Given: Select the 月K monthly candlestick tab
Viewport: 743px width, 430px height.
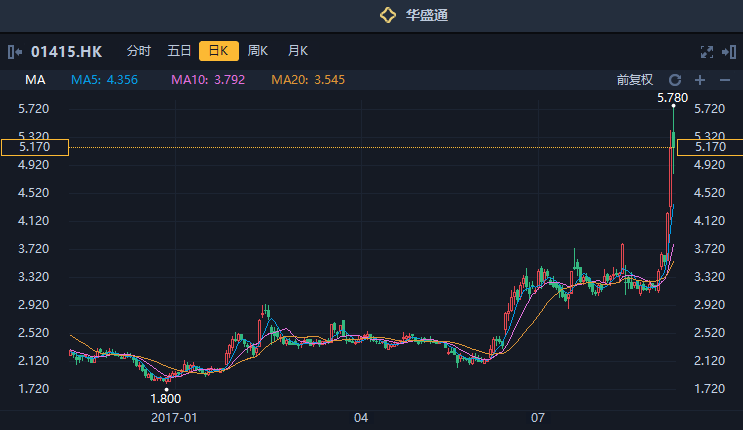Looking at the screenshot, I should point(298,51).
